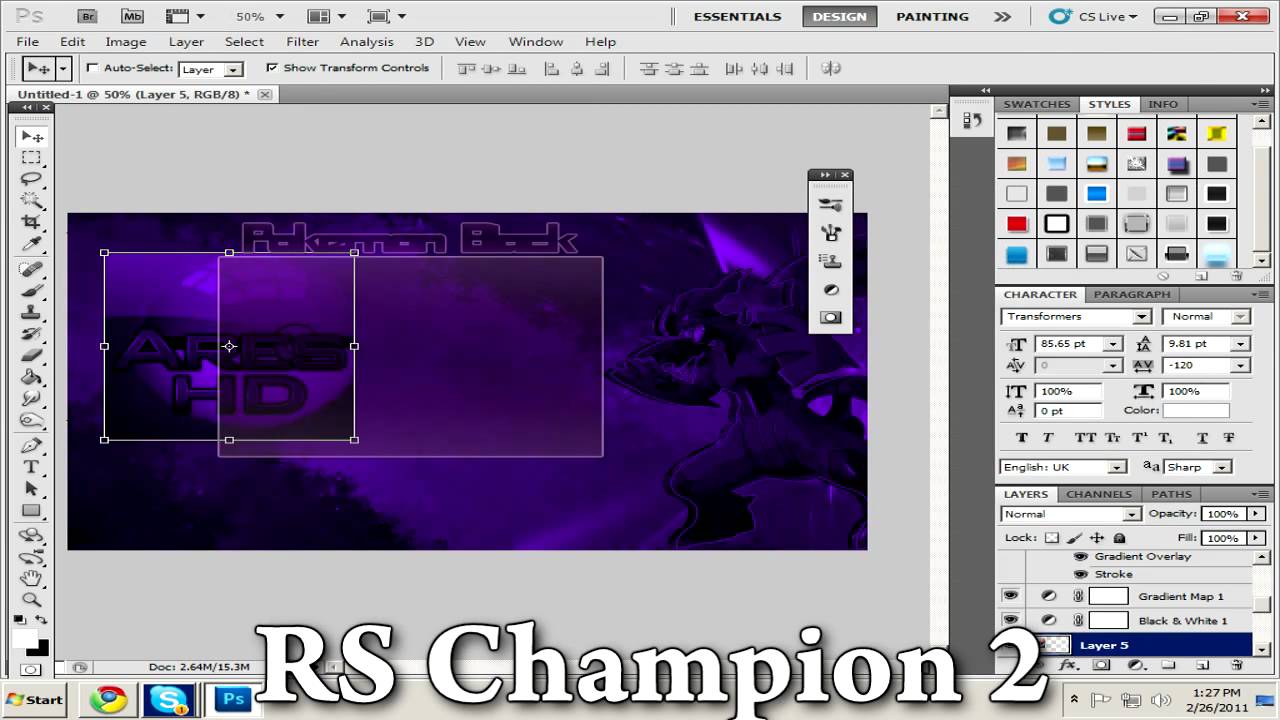Screen dimensions: 1280x720
Task: Apply Underline text style in Character panel
Action: pyautogui.click(x=1202, y=438)
